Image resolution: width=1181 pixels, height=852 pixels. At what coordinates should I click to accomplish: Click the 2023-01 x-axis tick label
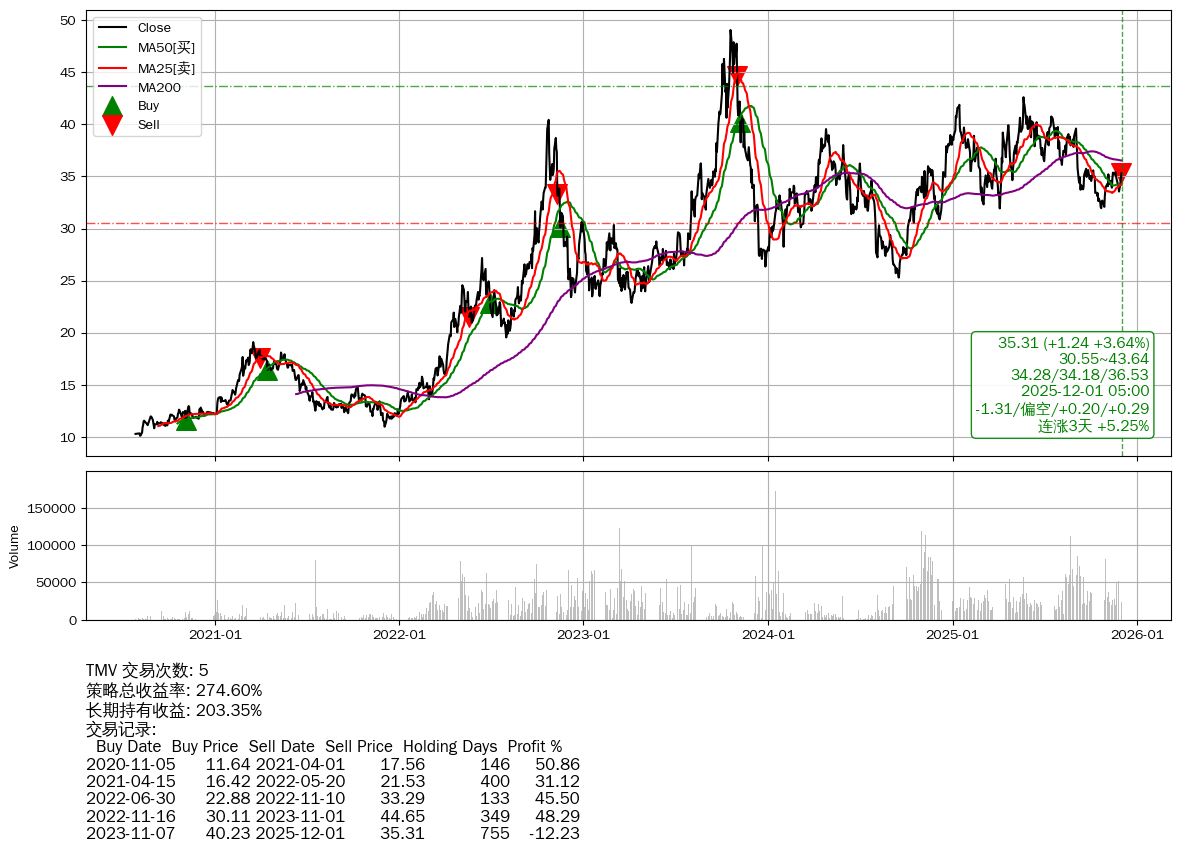click(x=583, y=634)
